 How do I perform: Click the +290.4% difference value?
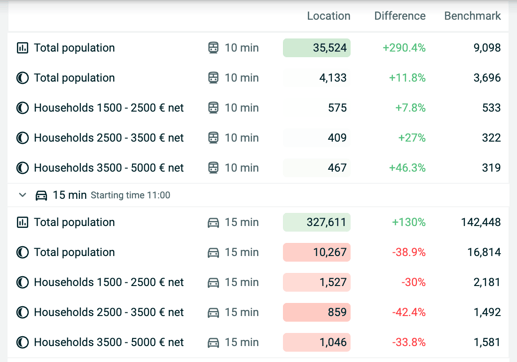tap(404, 48)
